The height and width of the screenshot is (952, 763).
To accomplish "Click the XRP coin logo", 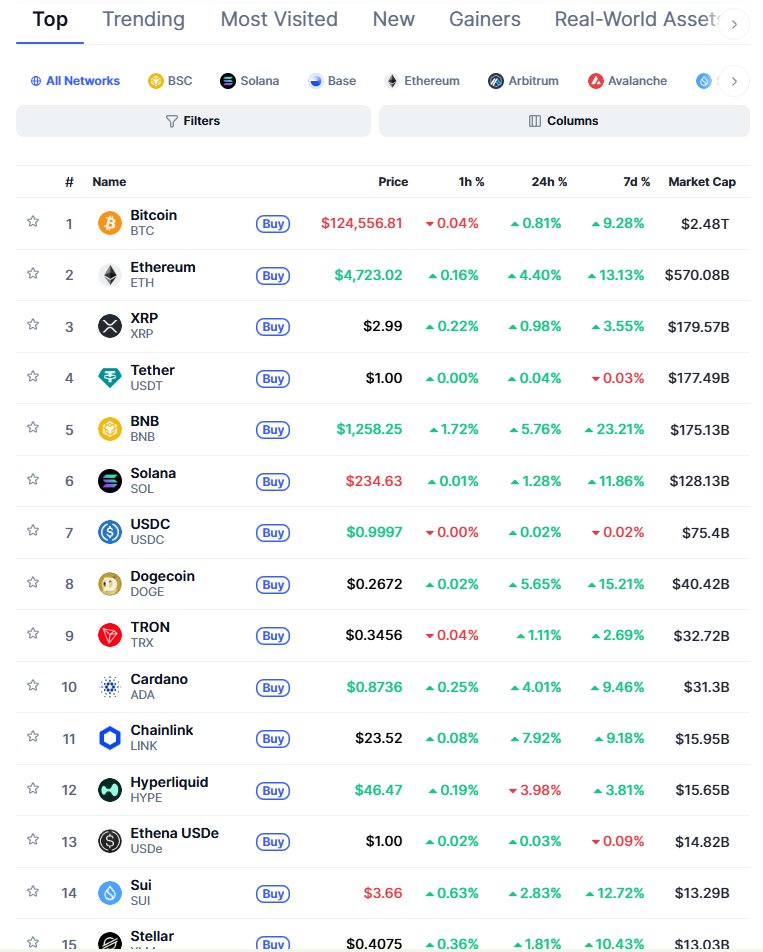I will click(110, 326).
